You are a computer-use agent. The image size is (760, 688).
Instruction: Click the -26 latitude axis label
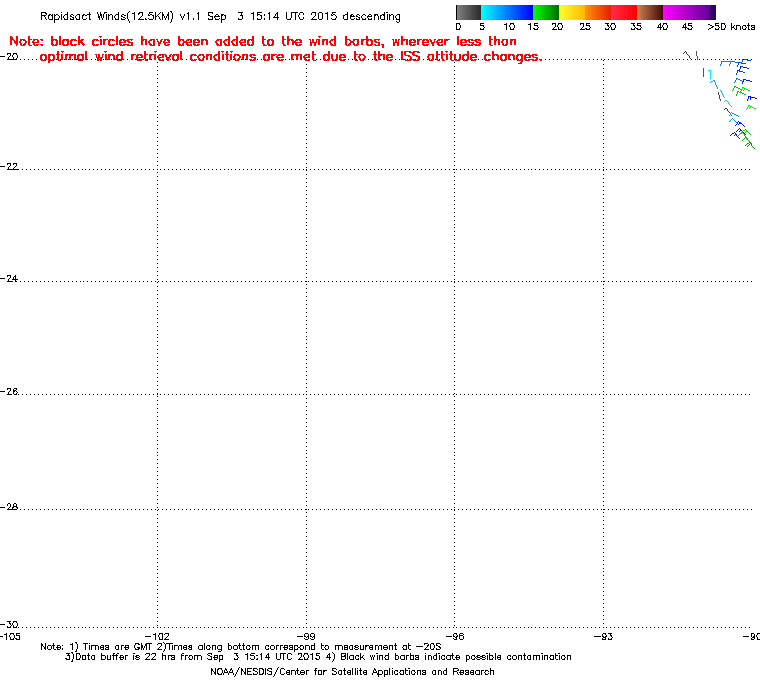[x=9, y=391]
